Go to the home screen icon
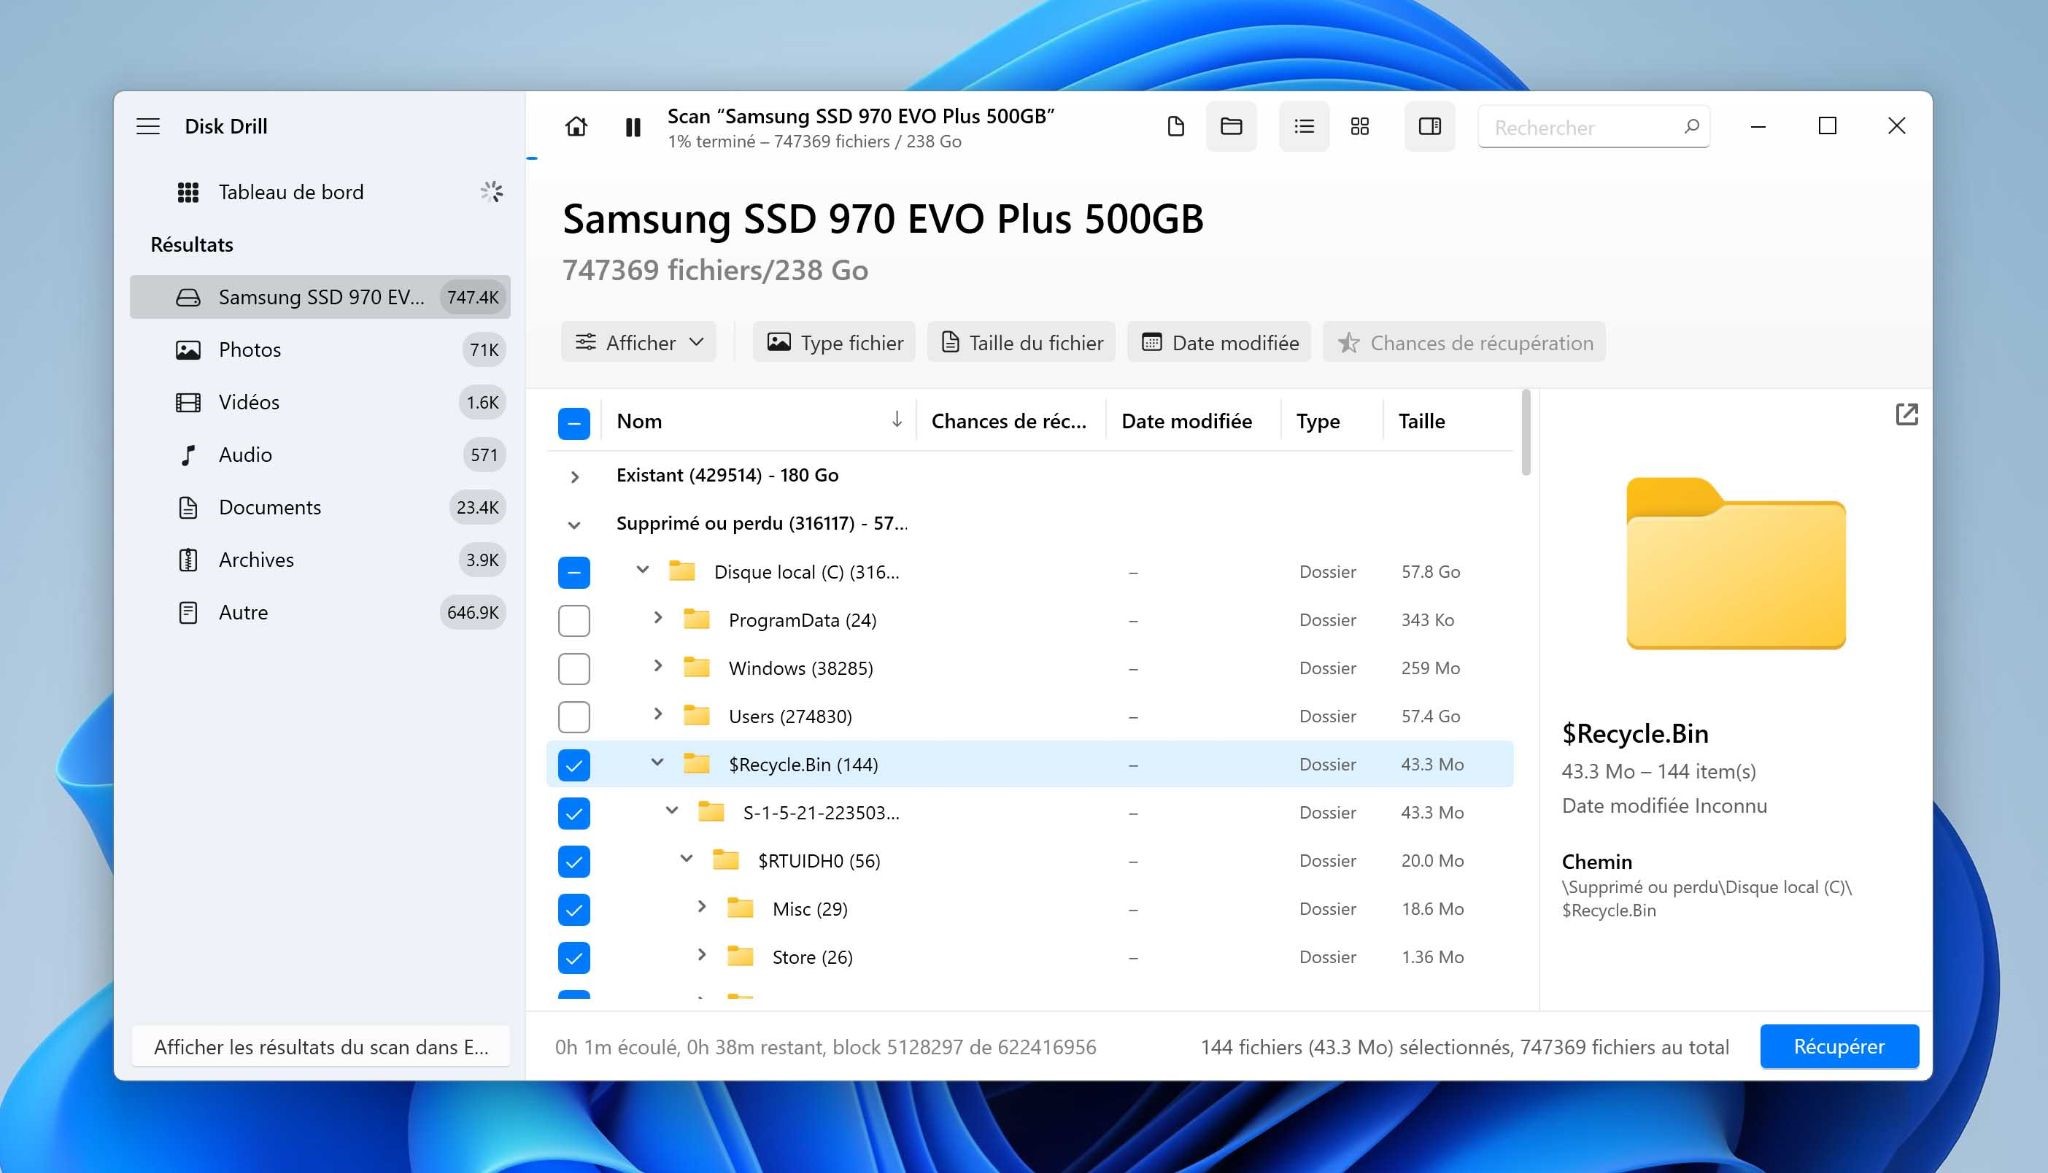The width and height of the screenshot is (2048, 1173). (x=576, y=126)
